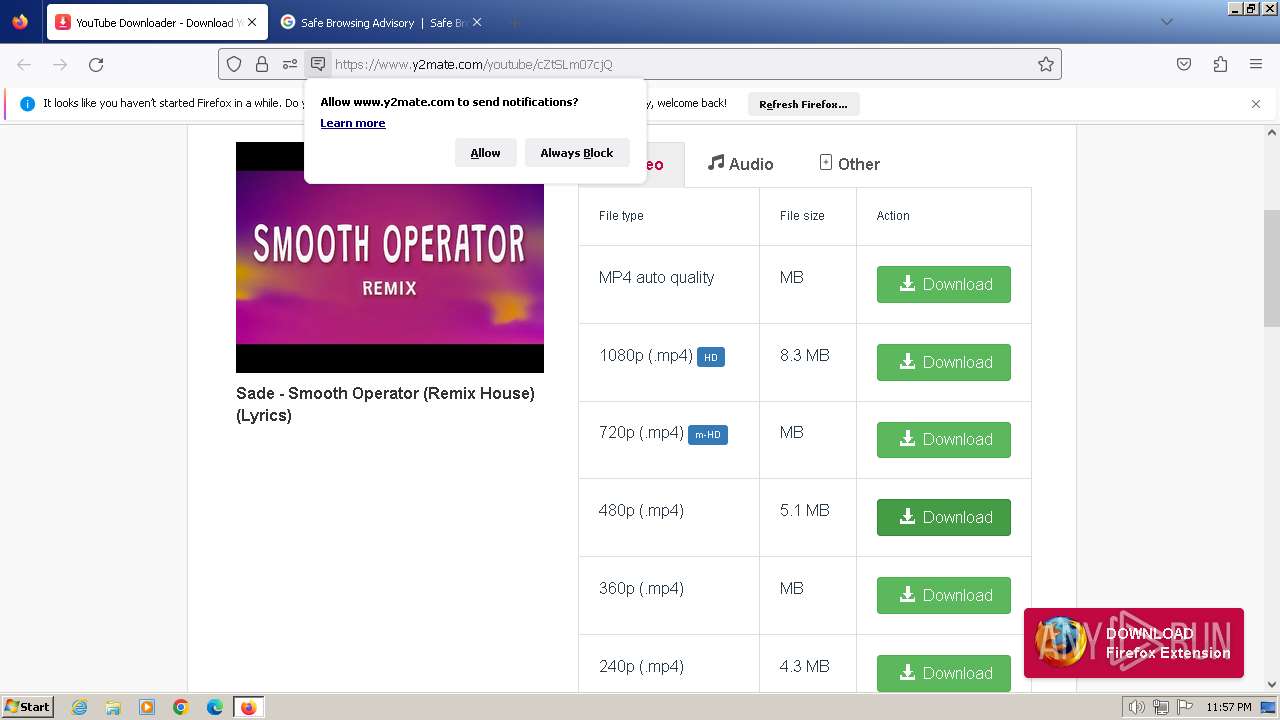The image size is (1280, 720).
Task: Open File Explorer from the taskbar
Action: [x=113, y=707]
